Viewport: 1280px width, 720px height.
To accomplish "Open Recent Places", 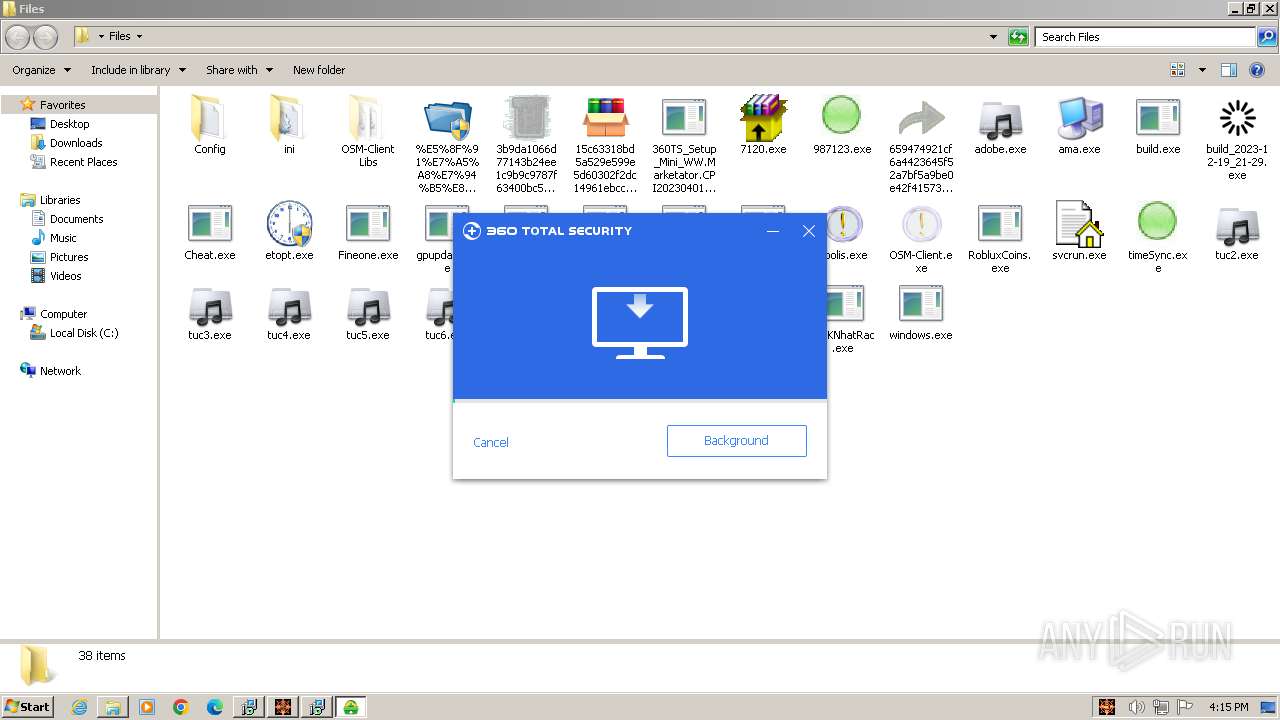I will point(83,162).
